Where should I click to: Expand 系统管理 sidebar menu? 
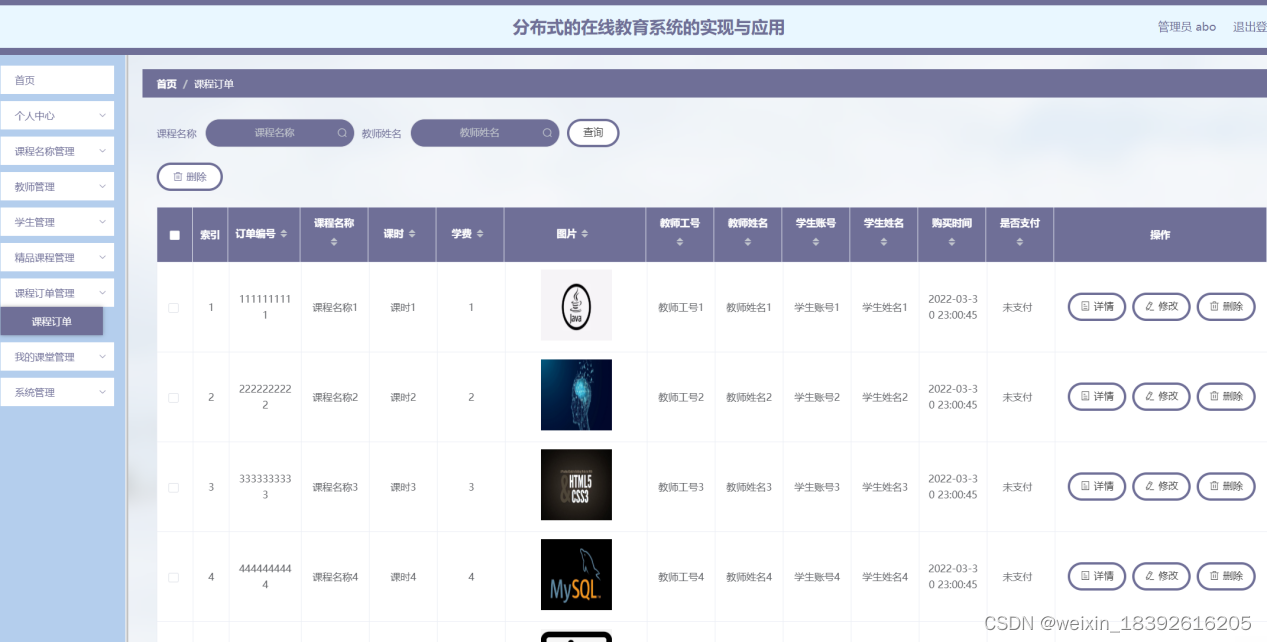(57, 392)
